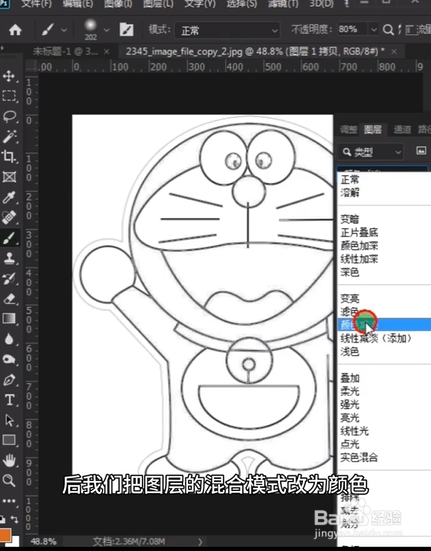Open the extra tools ellipsis menu
Image resolution: width=431 pixels, height=551 pixels.
coord(9,501)
